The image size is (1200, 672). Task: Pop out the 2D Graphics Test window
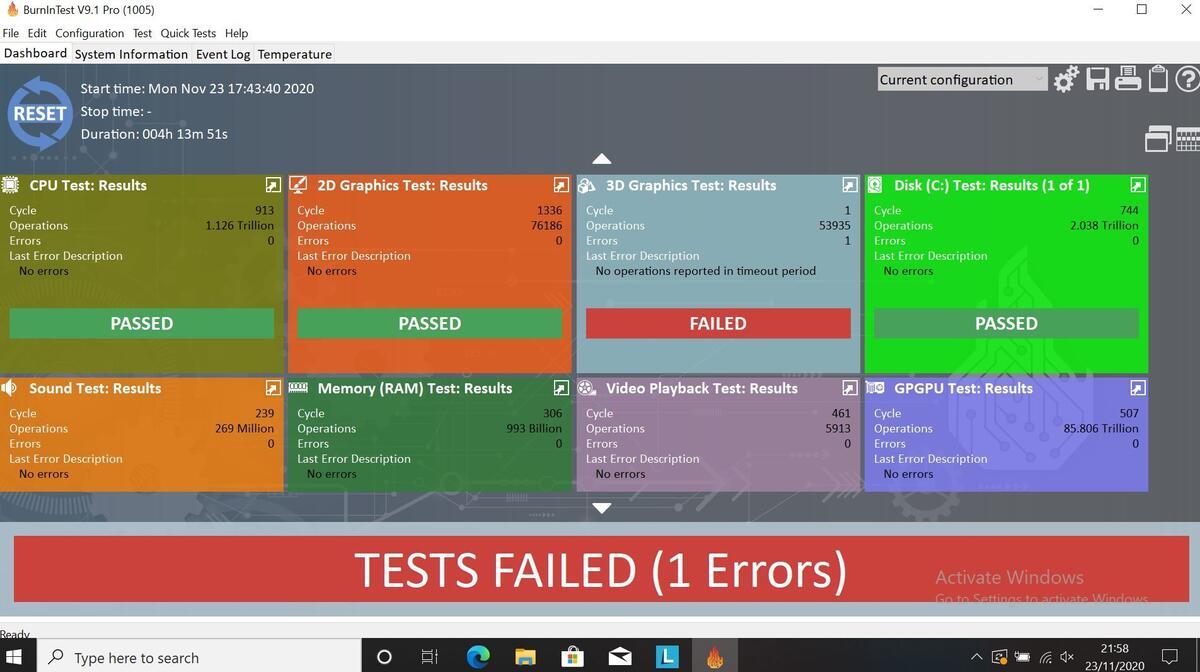point(561,185)
